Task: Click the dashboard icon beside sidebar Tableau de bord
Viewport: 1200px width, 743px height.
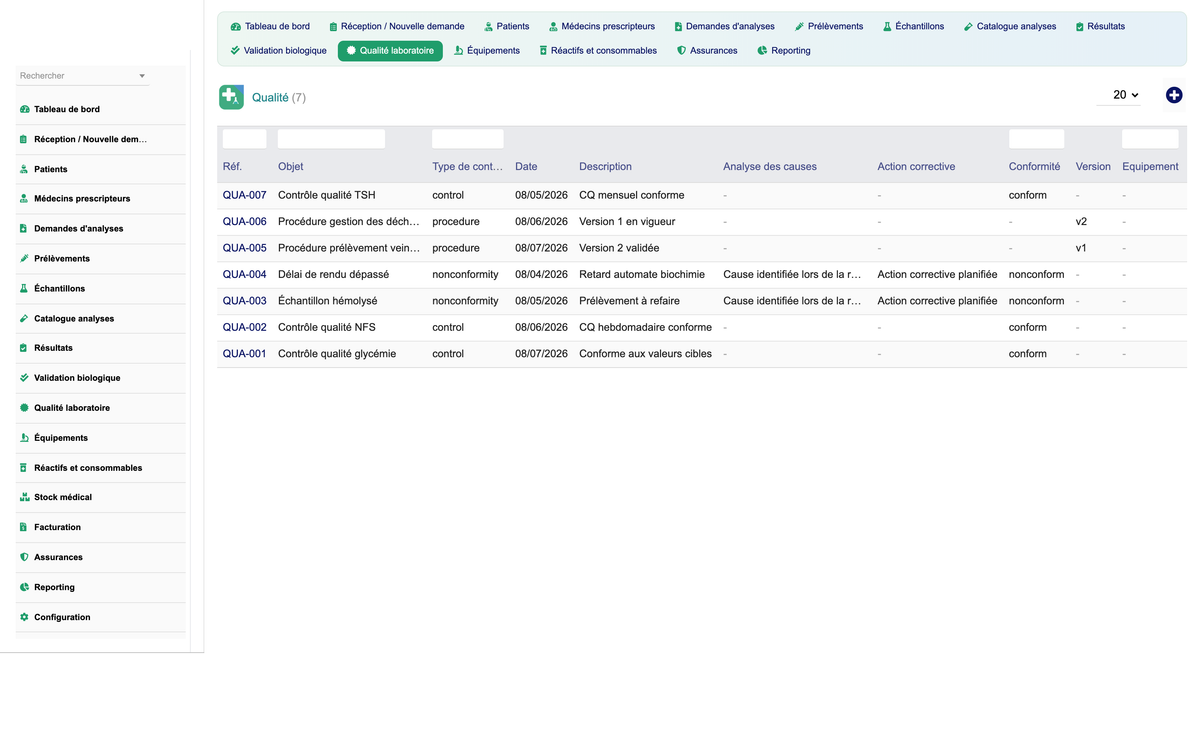Action: click(24, 109)
